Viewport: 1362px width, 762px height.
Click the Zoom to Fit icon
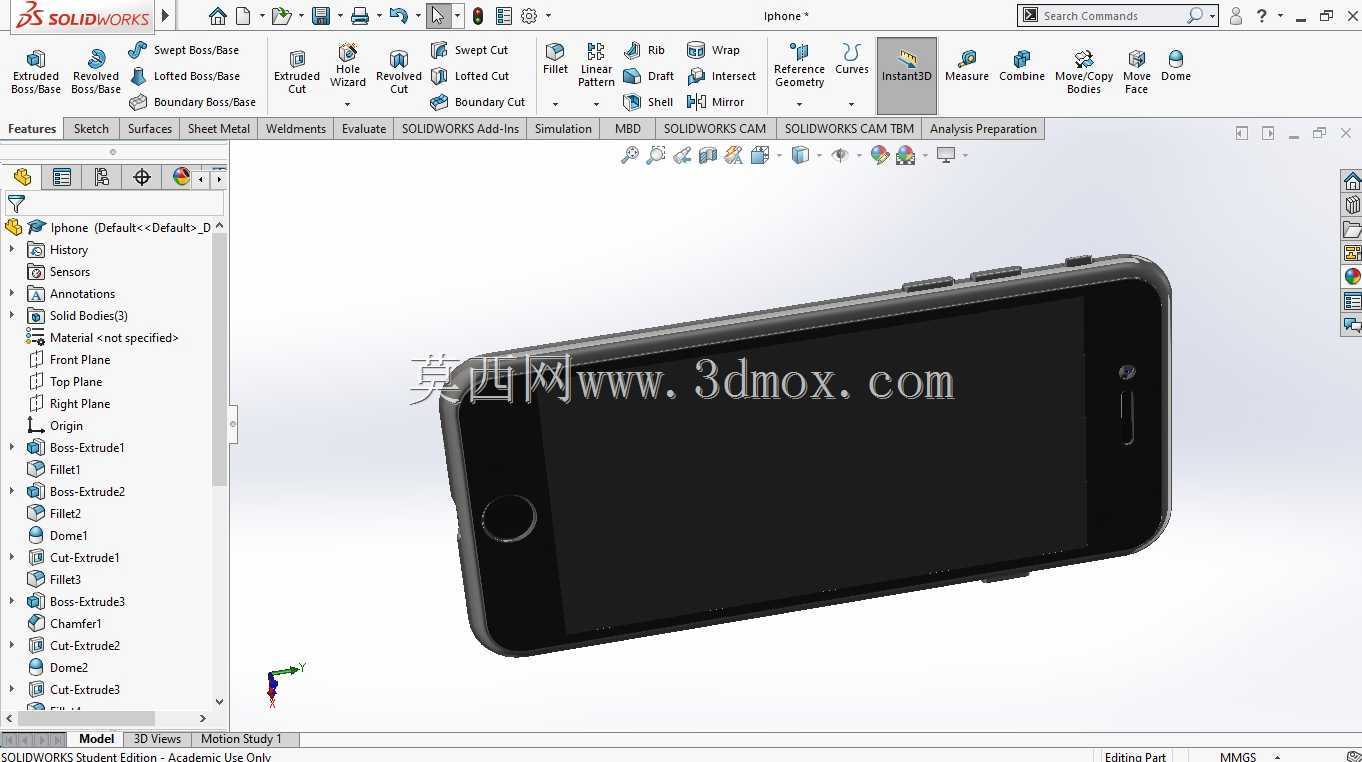[x=630, y=155]
